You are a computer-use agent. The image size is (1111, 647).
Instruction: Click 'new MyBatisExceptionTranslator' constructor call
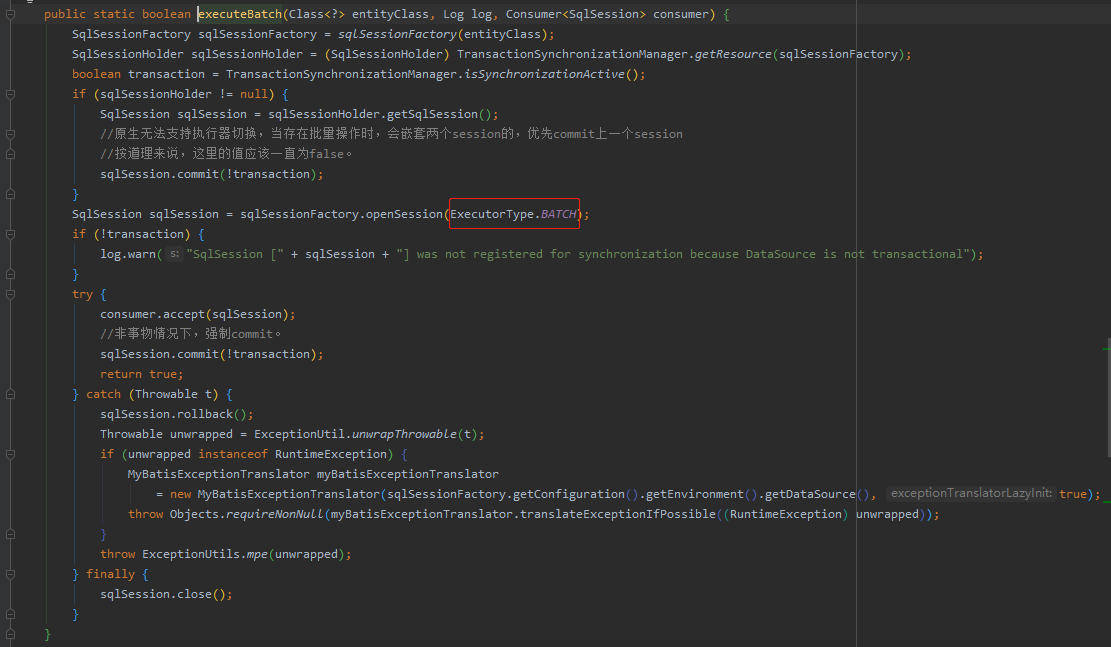275,494
